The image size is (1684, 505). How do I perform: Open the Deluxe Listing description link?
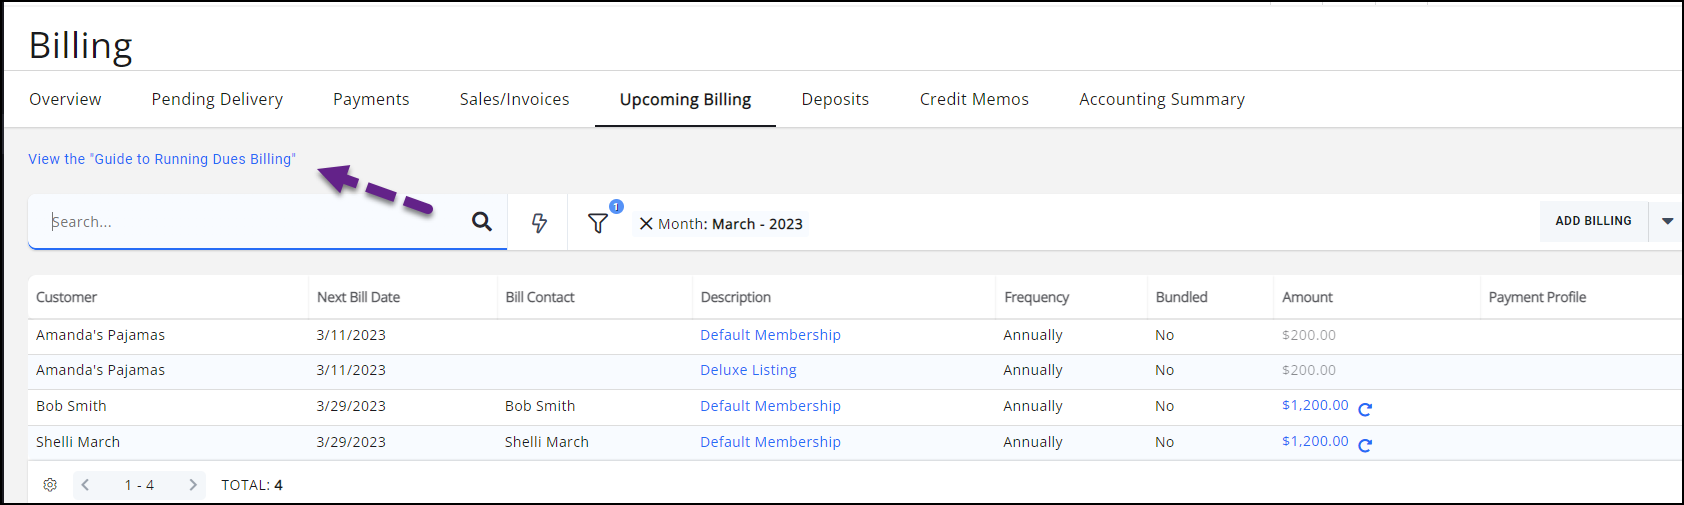[x=748, y=370]
